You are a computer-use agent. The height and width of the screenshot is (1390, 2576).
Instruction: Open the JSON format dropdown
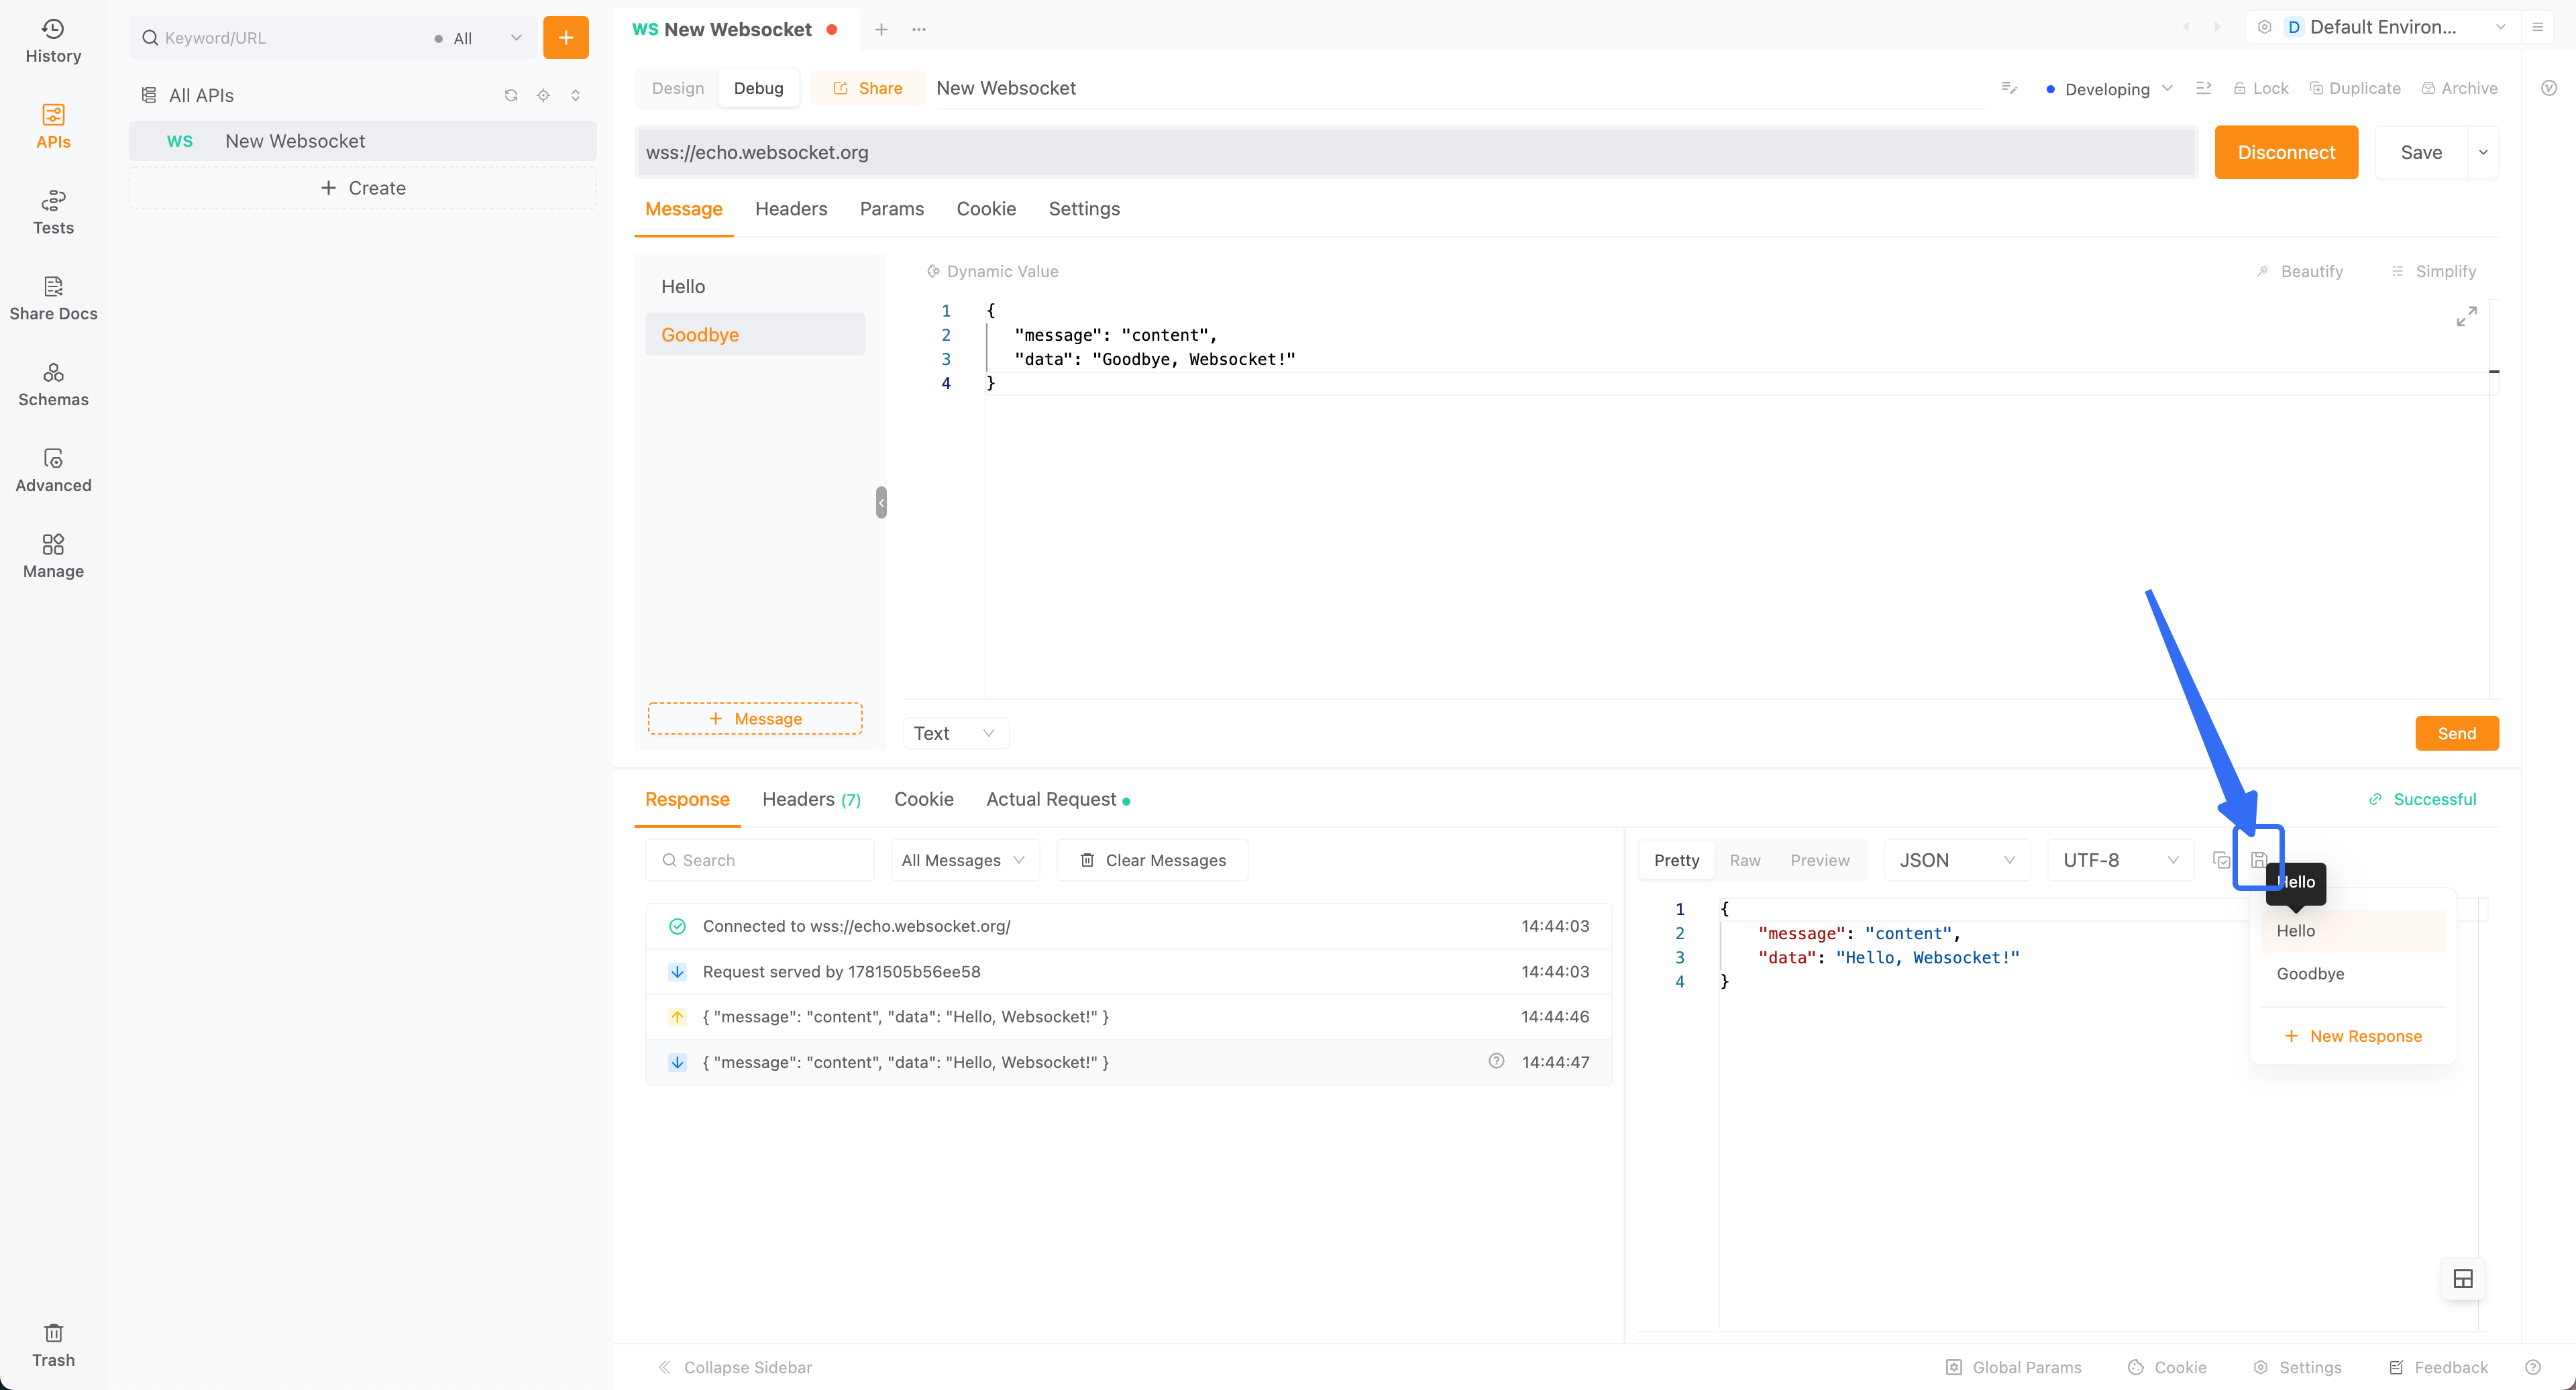click(1956, 860)
